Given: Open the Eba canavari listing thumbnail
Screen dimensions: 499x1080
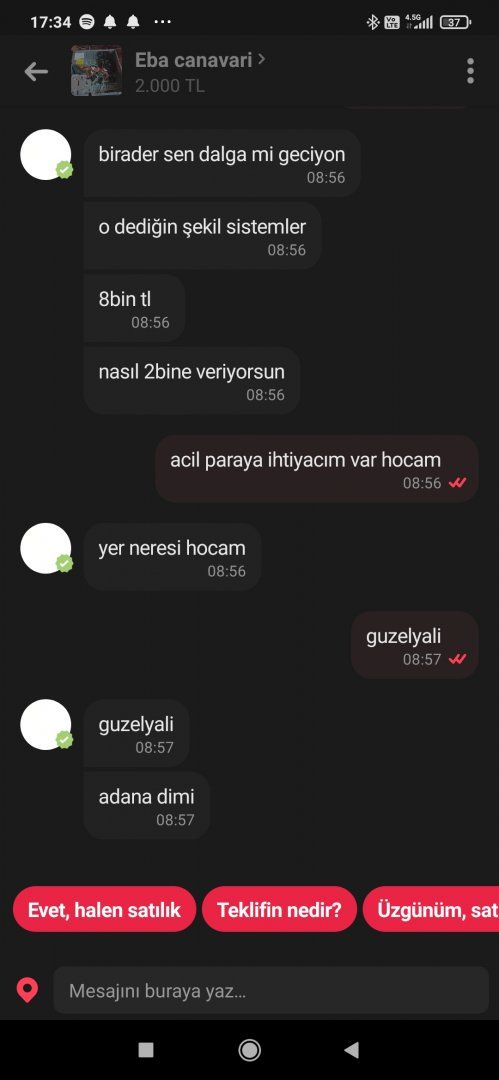Looking at the screenshot, I should click(x=96, y=71).
